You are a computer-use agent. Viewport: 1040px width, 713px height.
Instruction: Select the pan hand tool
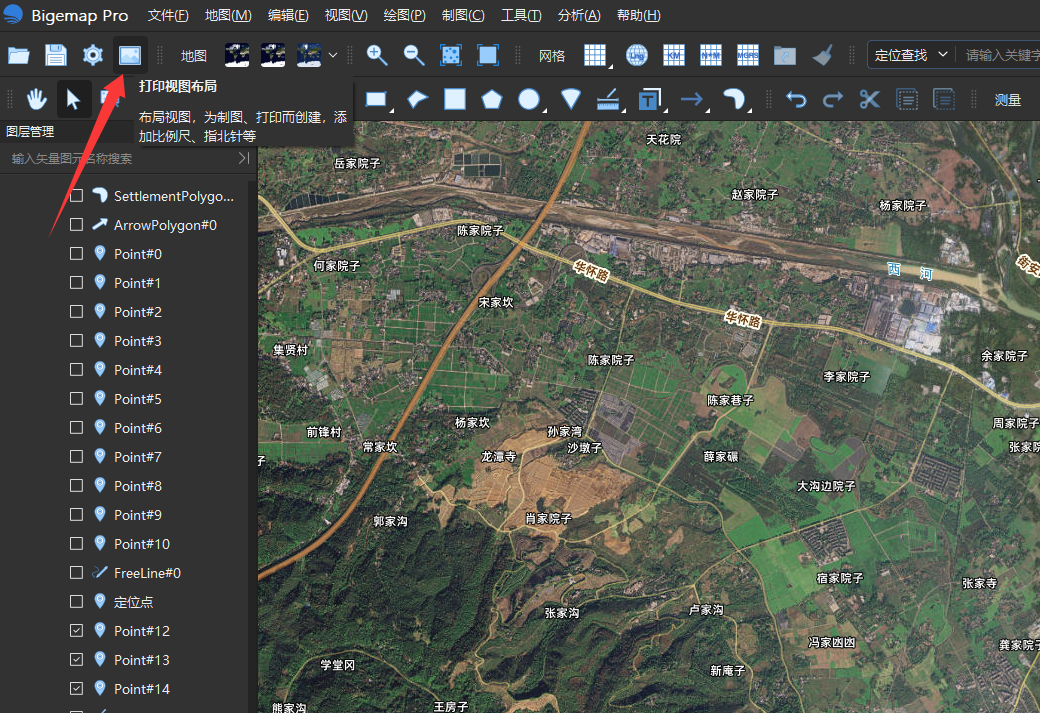tap(36, 99)
